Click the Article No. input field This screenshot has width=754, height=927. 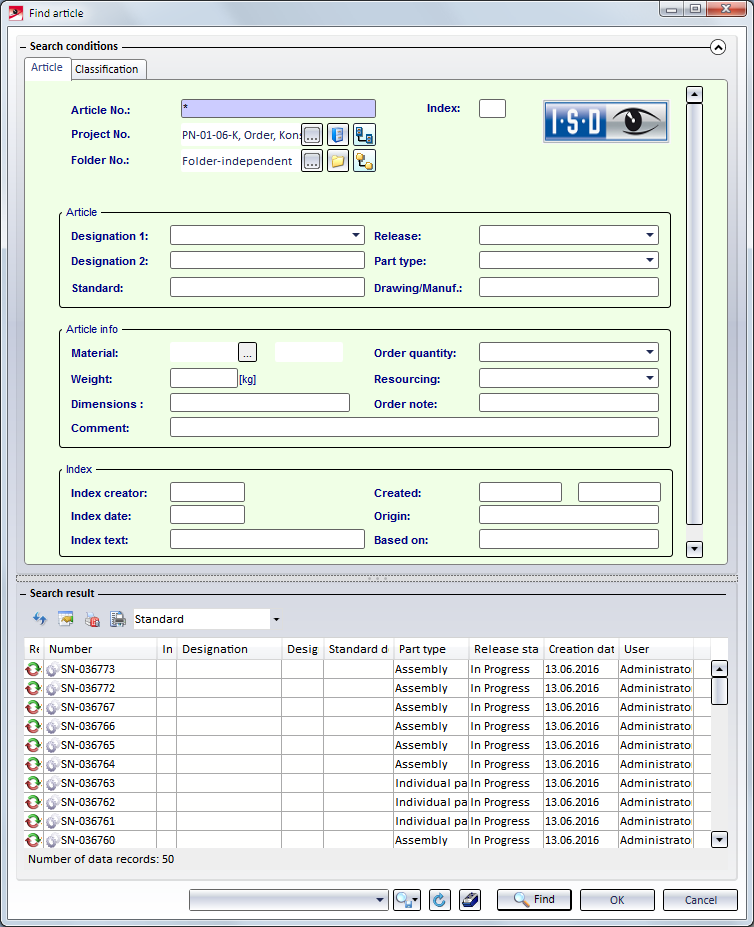point(278,109)
